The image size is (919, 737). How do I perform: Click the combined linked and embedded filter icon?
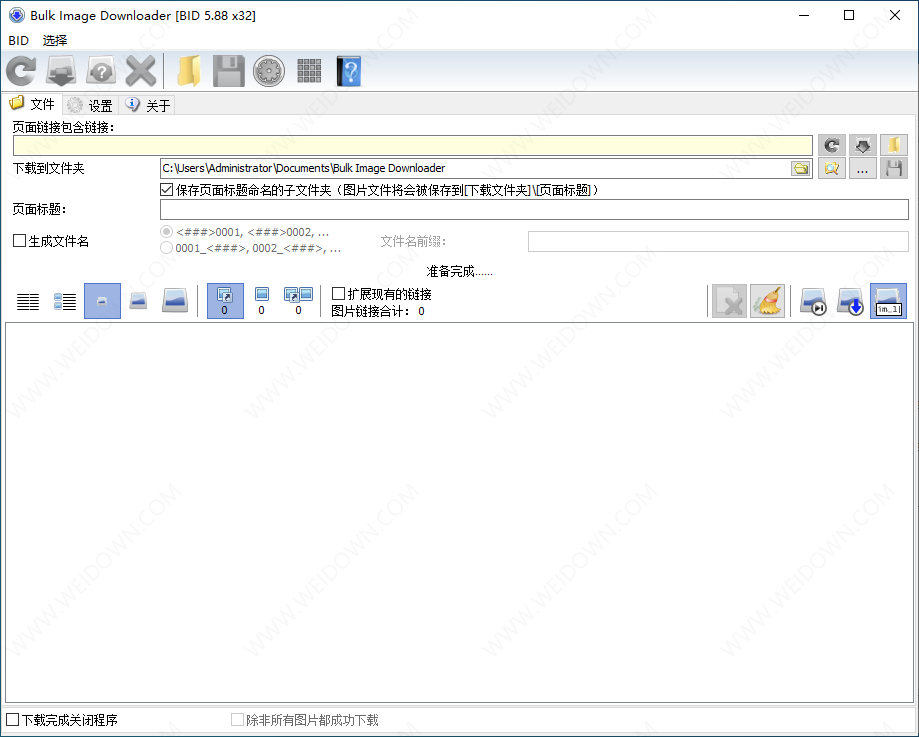pyautogui.click(x=298, y=301)
